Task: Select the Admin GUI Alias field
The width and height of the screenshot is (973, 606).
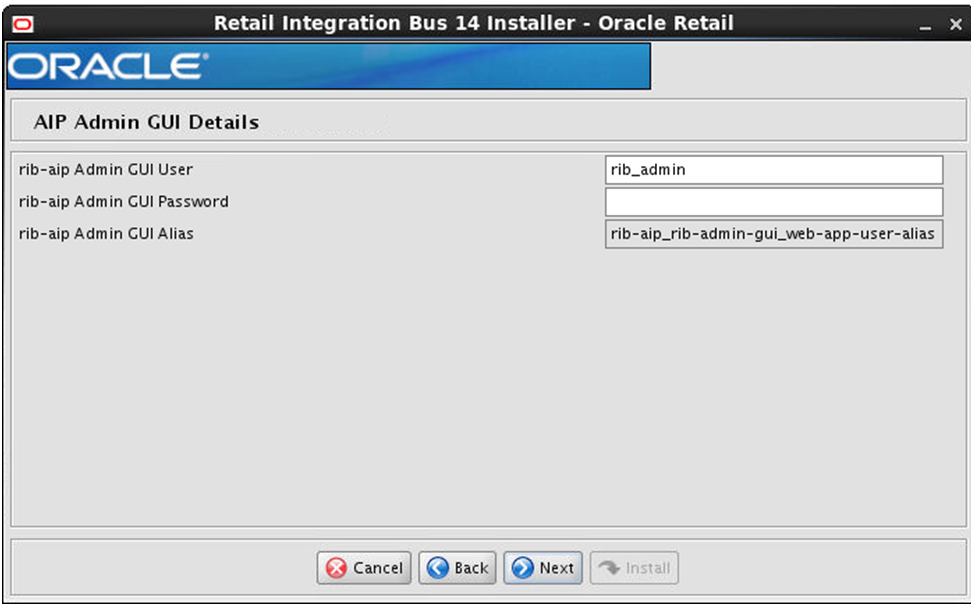Action: click(x=774, y=234)
